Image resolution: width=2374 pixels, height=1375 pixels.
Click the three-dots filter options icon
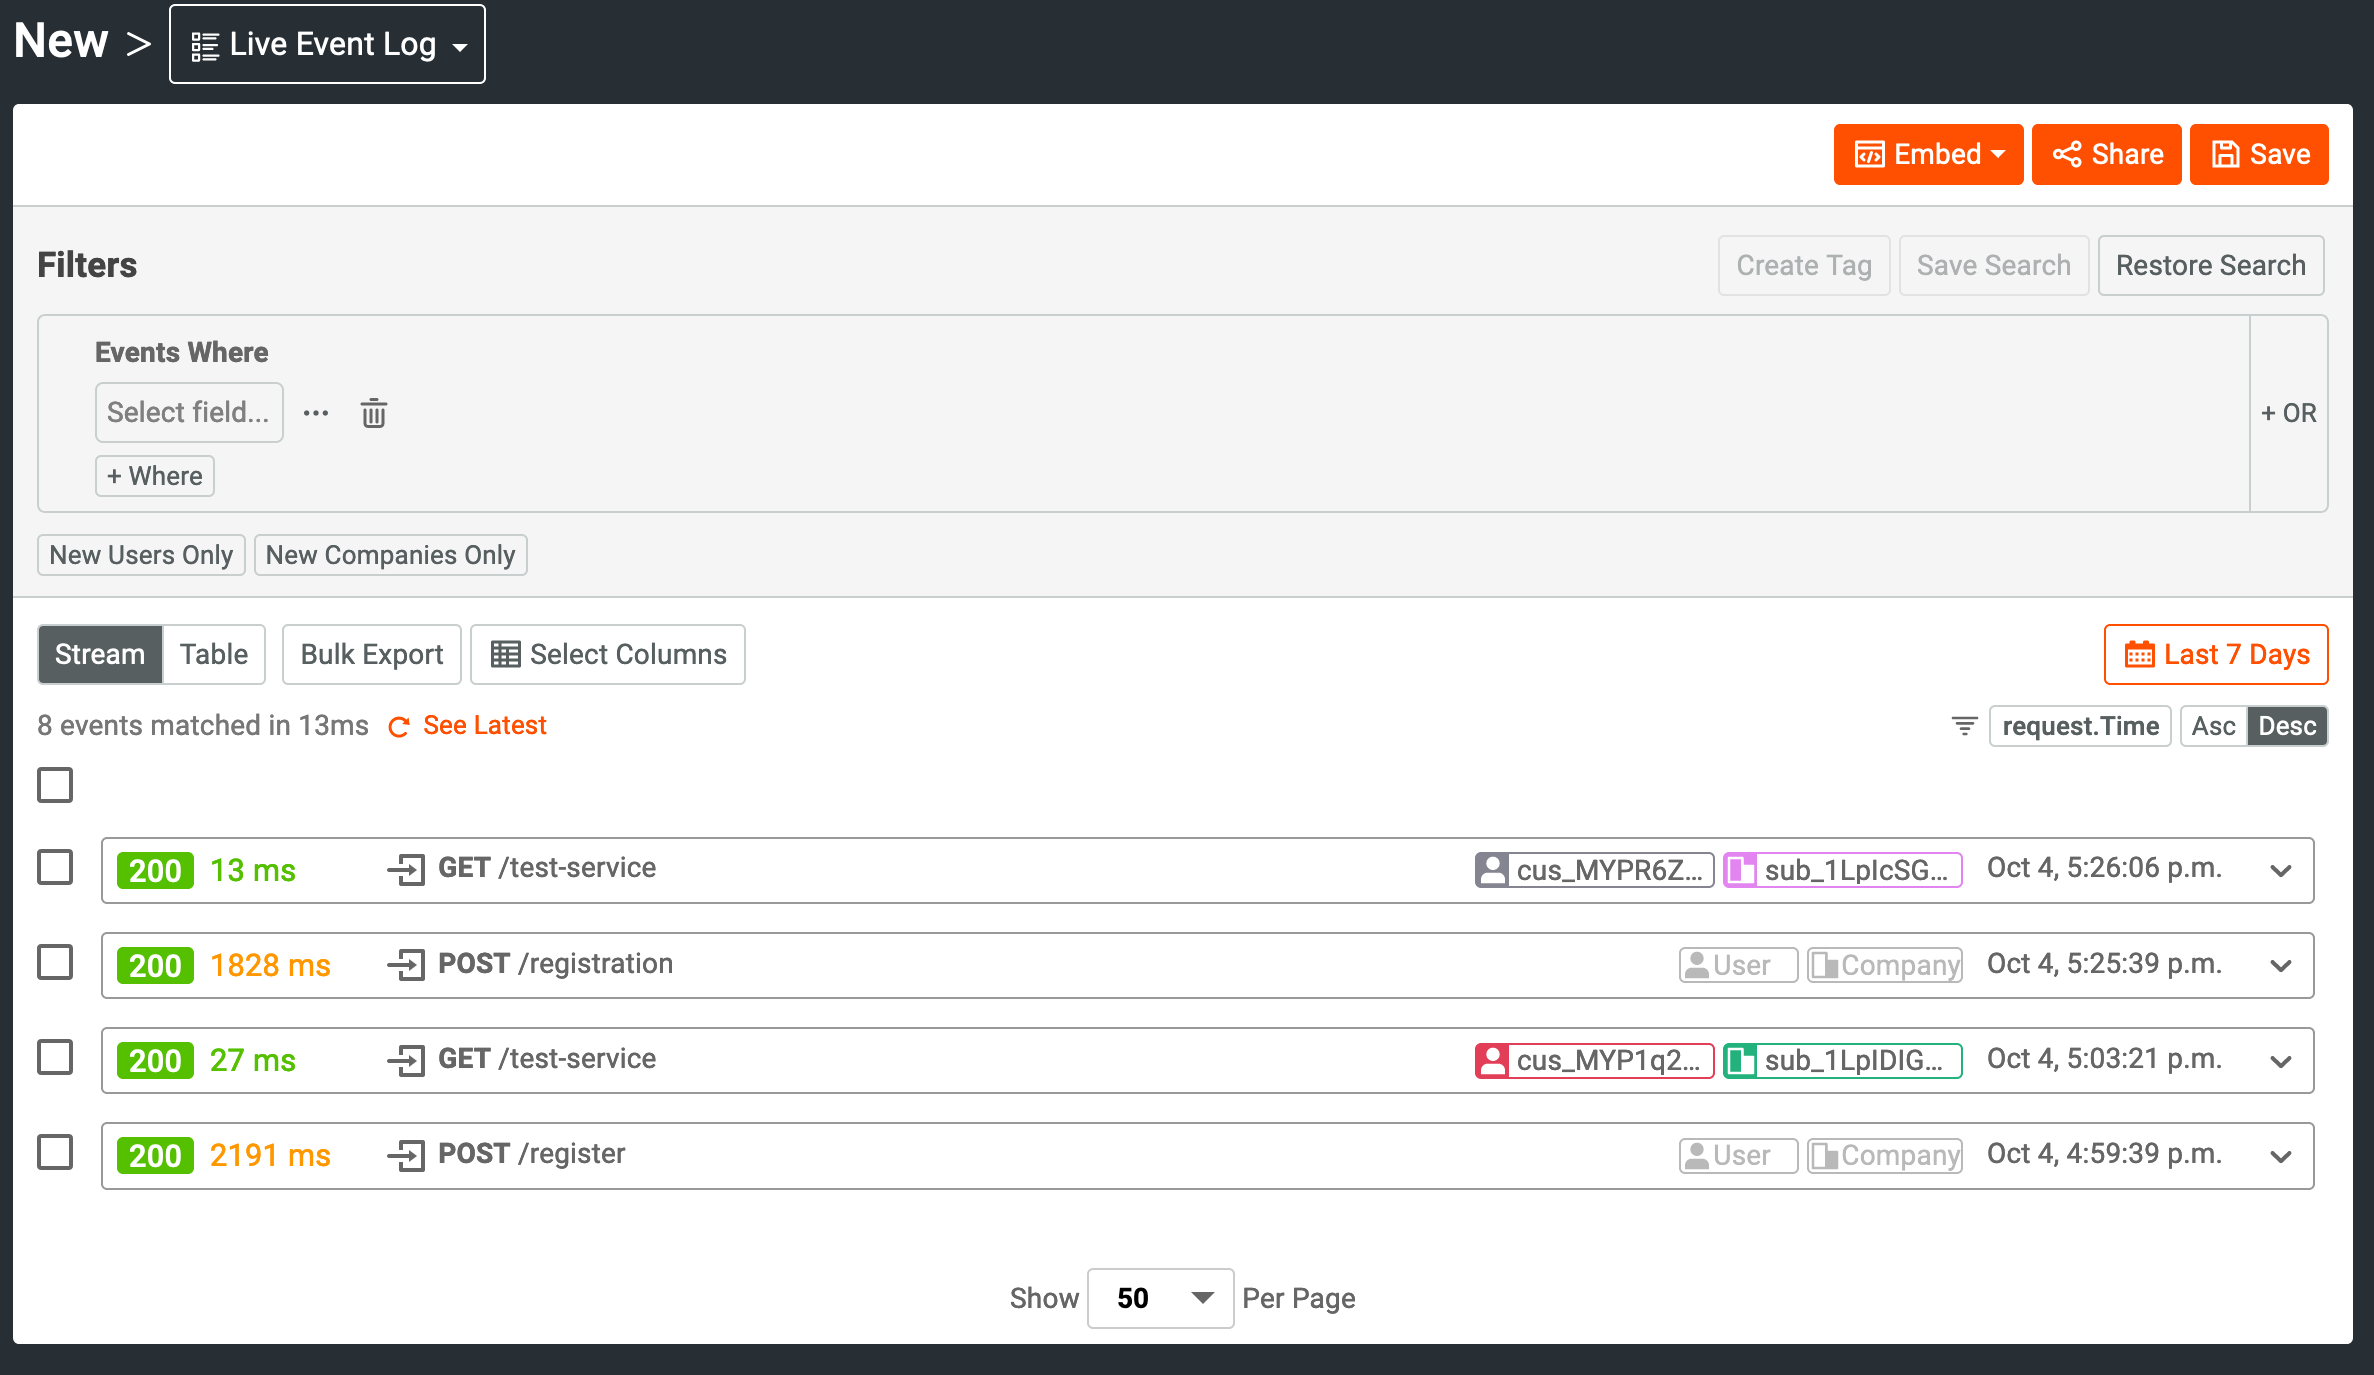click(316, 413)
